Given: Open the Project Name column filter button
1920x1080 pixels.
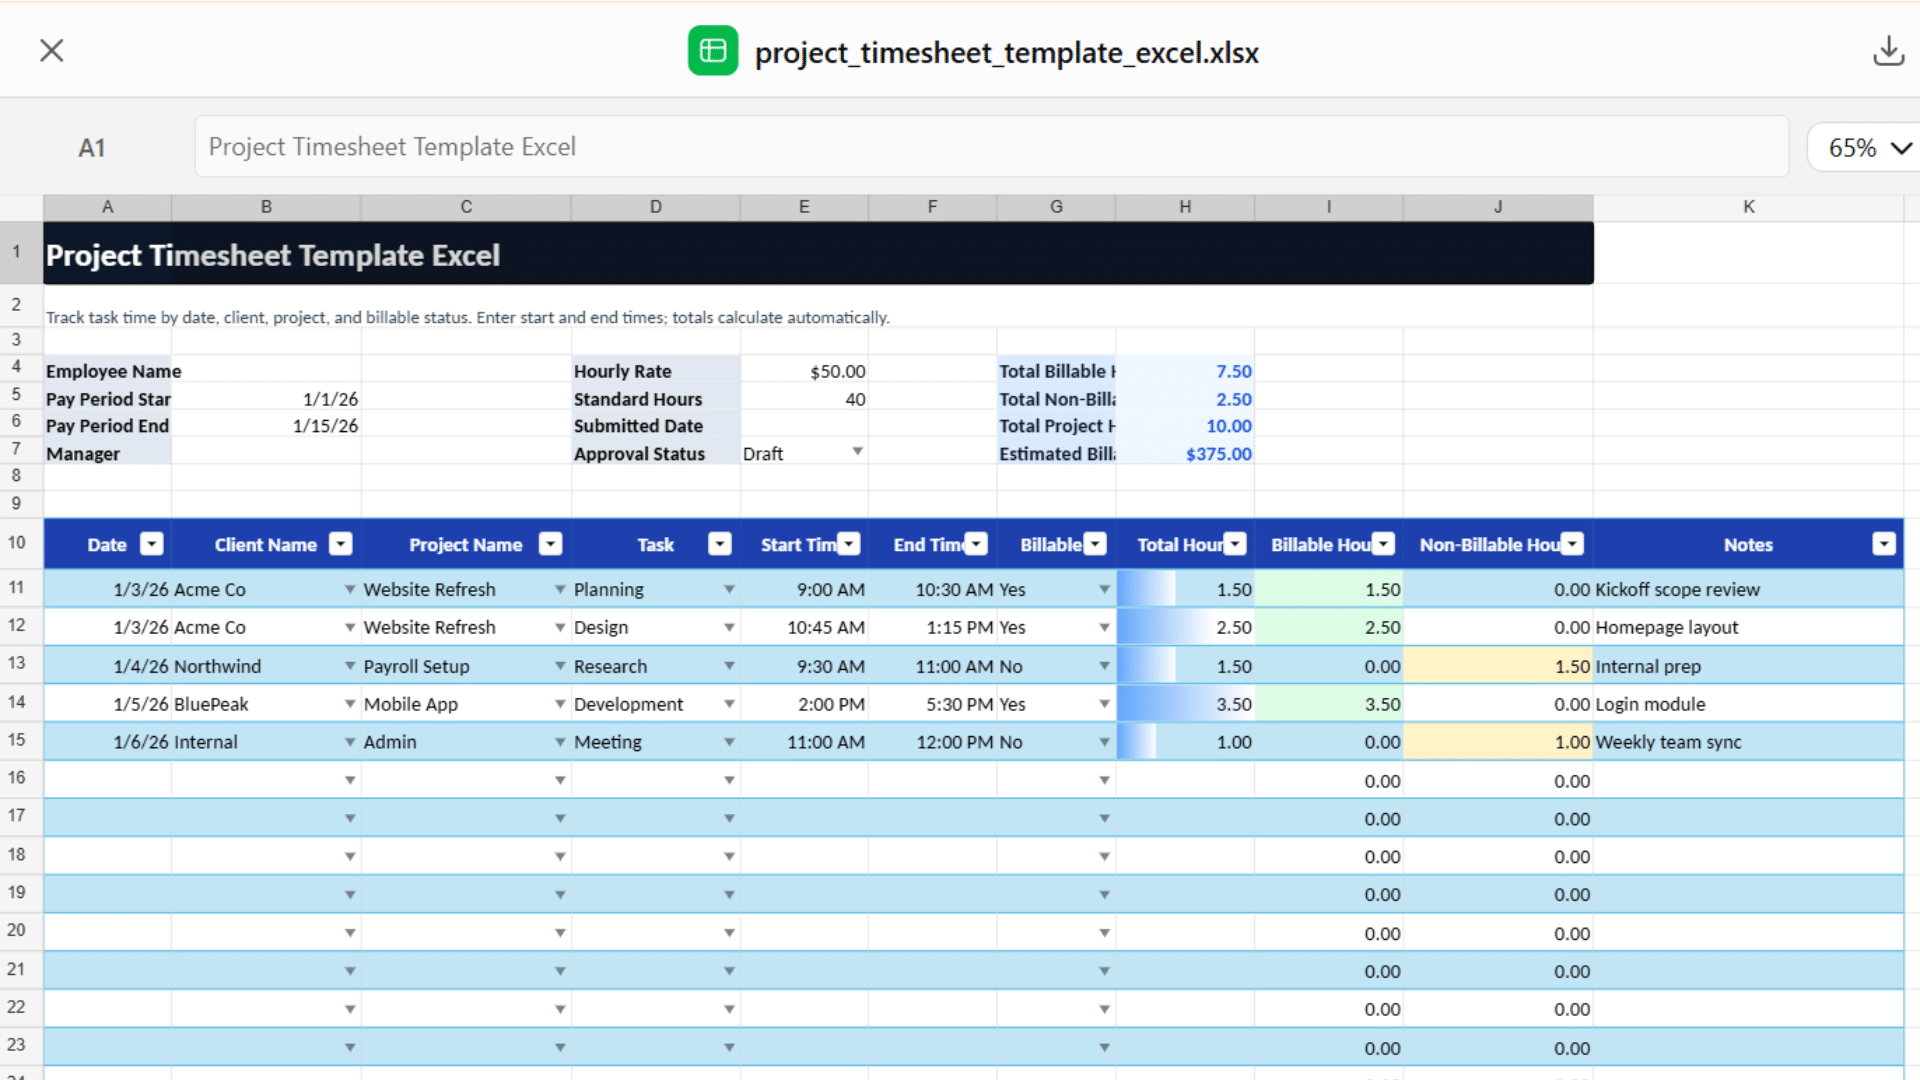Looking at the screenshot, I should coord(550,544).
